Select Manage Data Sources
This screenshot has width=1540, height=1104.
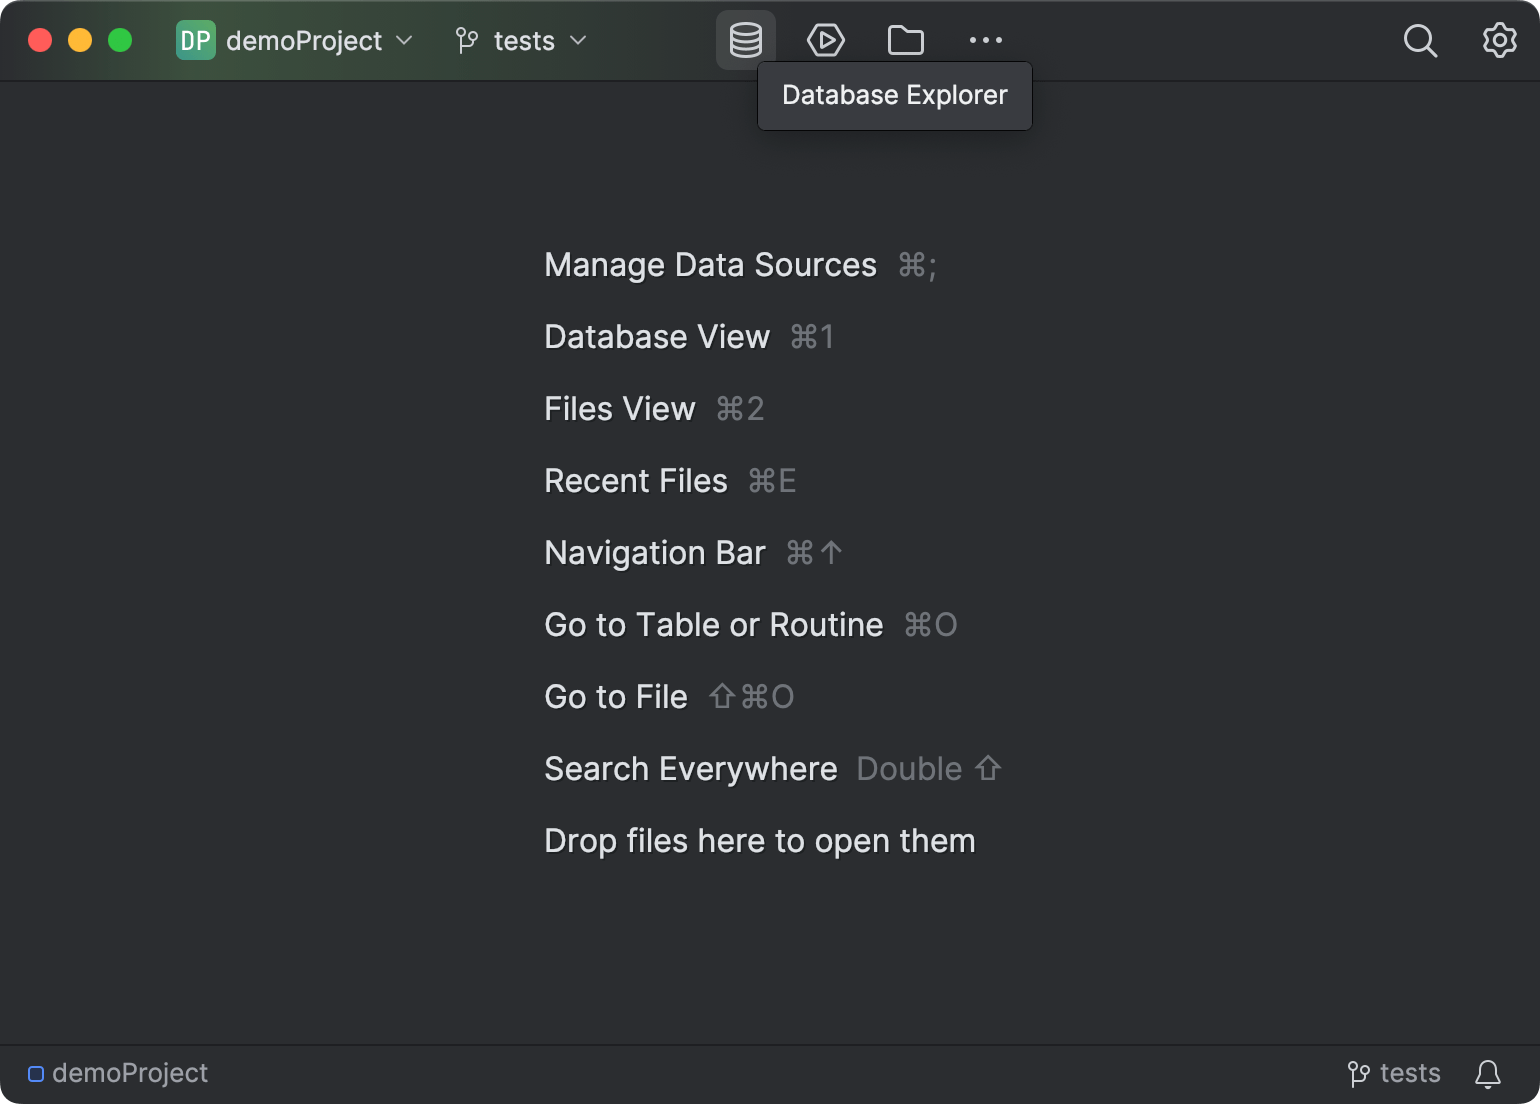[710, 265]
